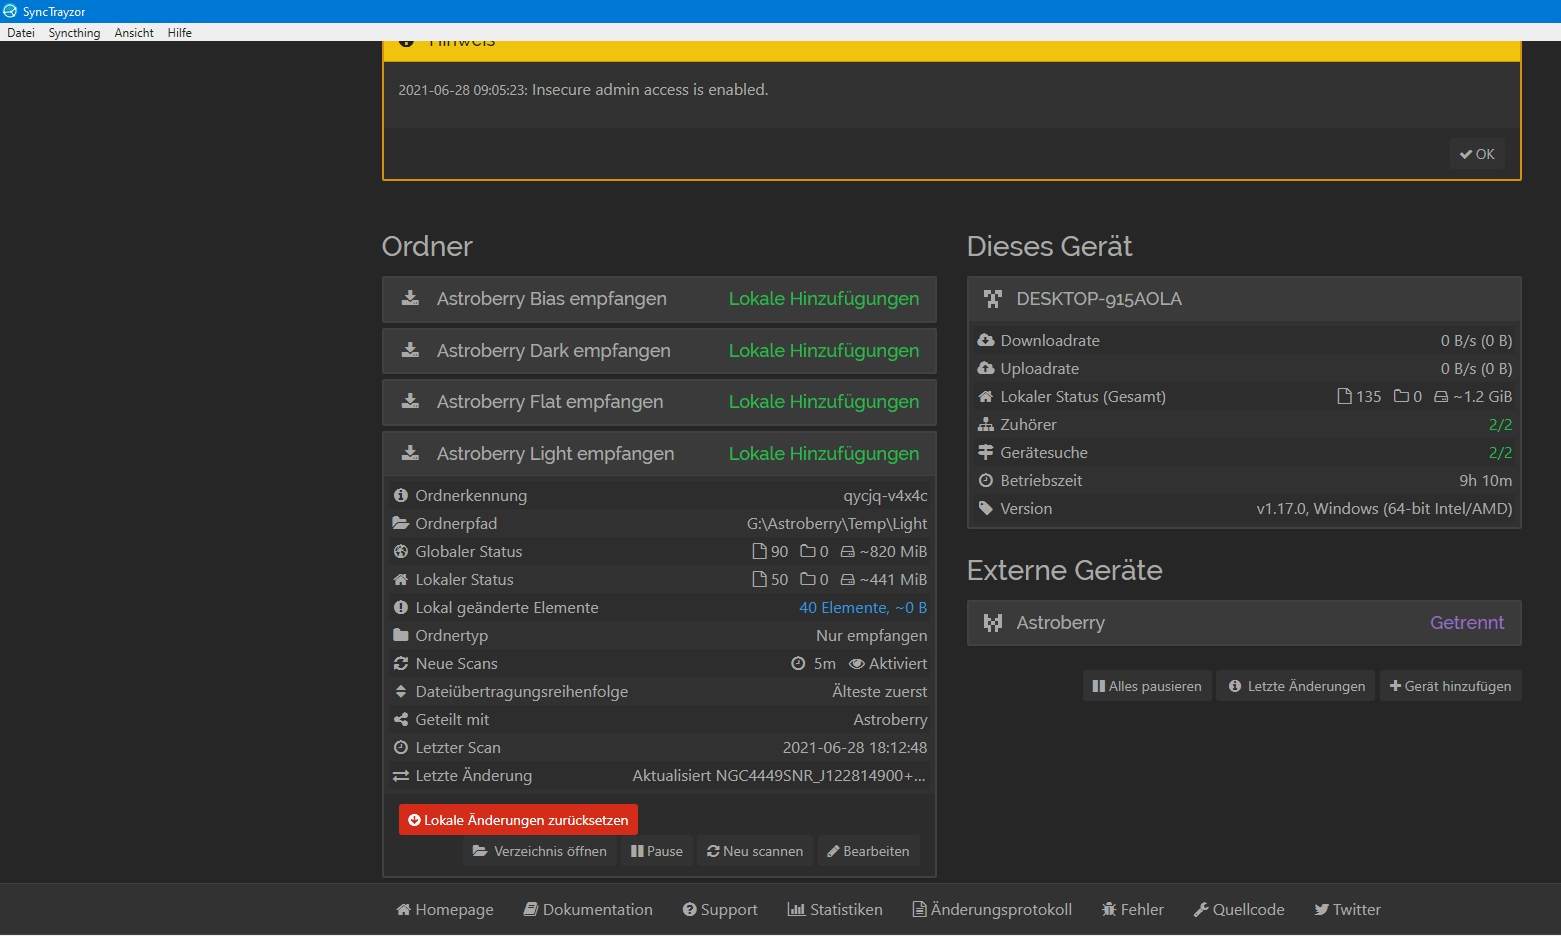The image size is (1561, 936).
Task: Click Letzte Änderung value Aktualisiert NGC4449SNR
Action: (779, 775)
